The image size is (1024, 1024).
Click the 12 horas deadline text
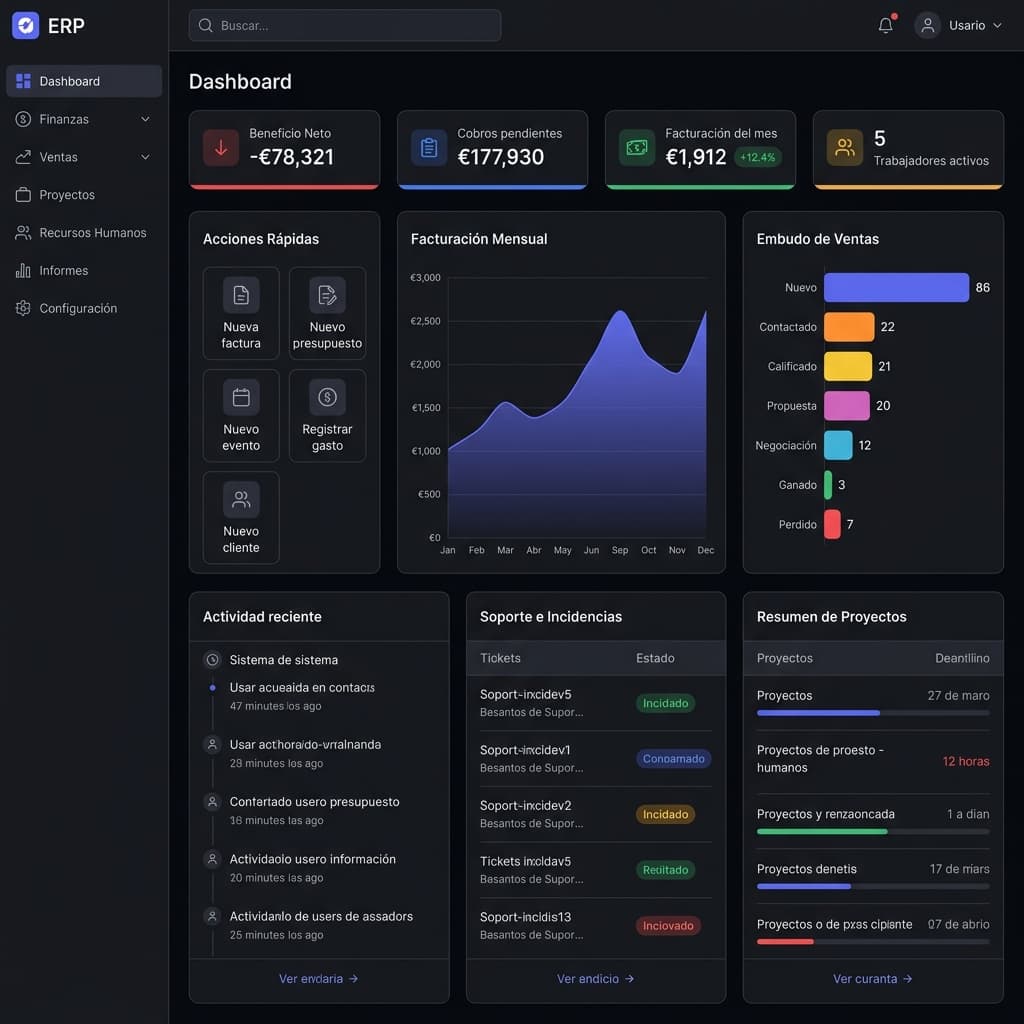966,761
